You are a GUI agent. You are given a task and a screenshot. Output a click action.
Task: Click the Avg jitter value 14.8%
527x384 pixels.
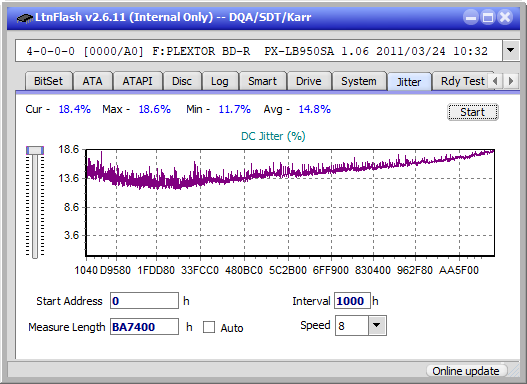pyautogui.click(x=315, y=109)
